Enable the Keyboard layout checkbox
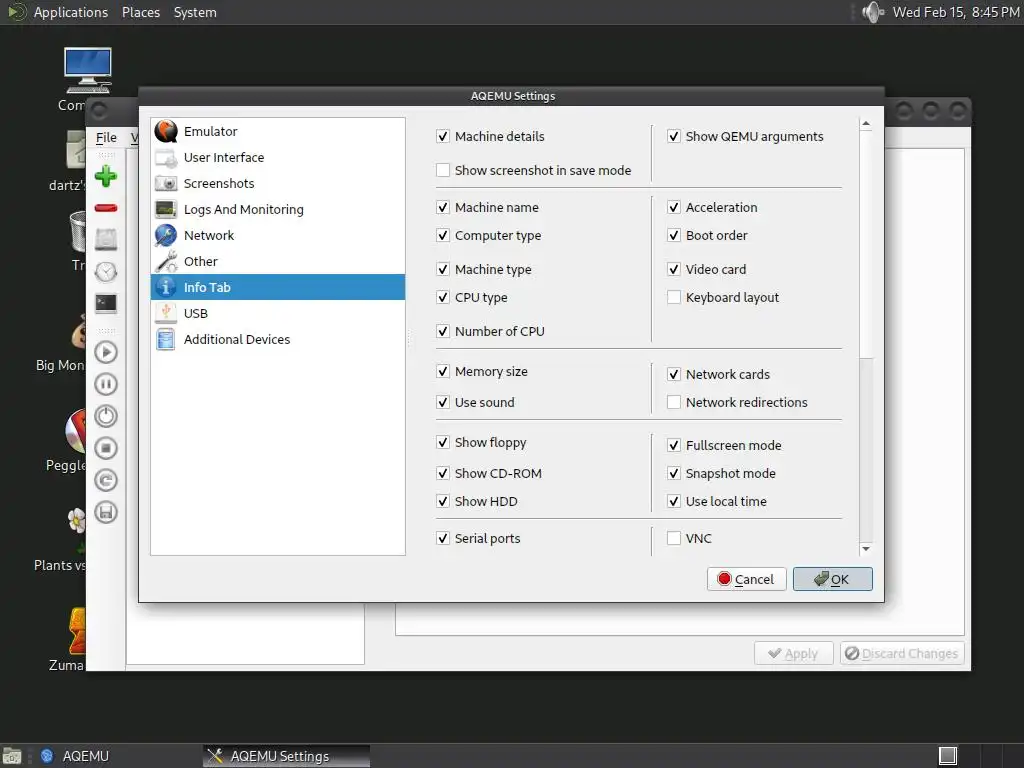The image size is (1024, 768). (674, 298)
